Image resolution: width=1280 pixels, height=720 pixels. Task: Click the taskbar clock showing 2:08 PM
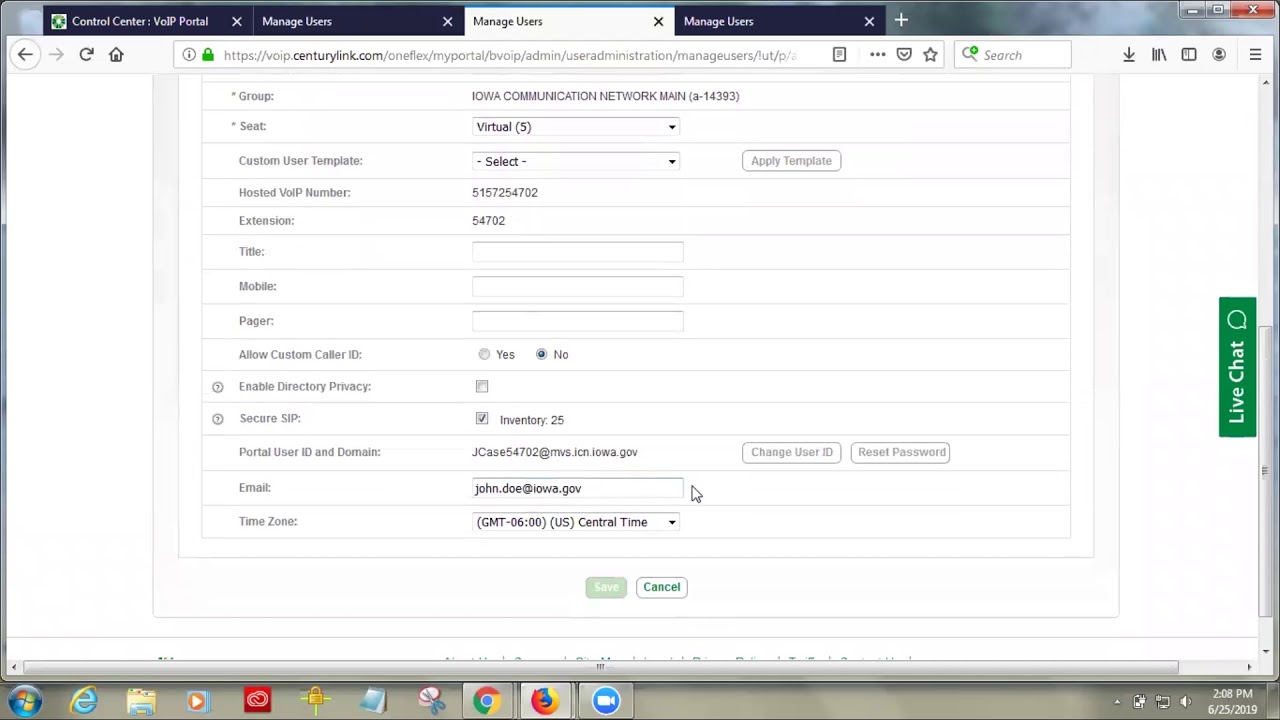coord(1232,701)
